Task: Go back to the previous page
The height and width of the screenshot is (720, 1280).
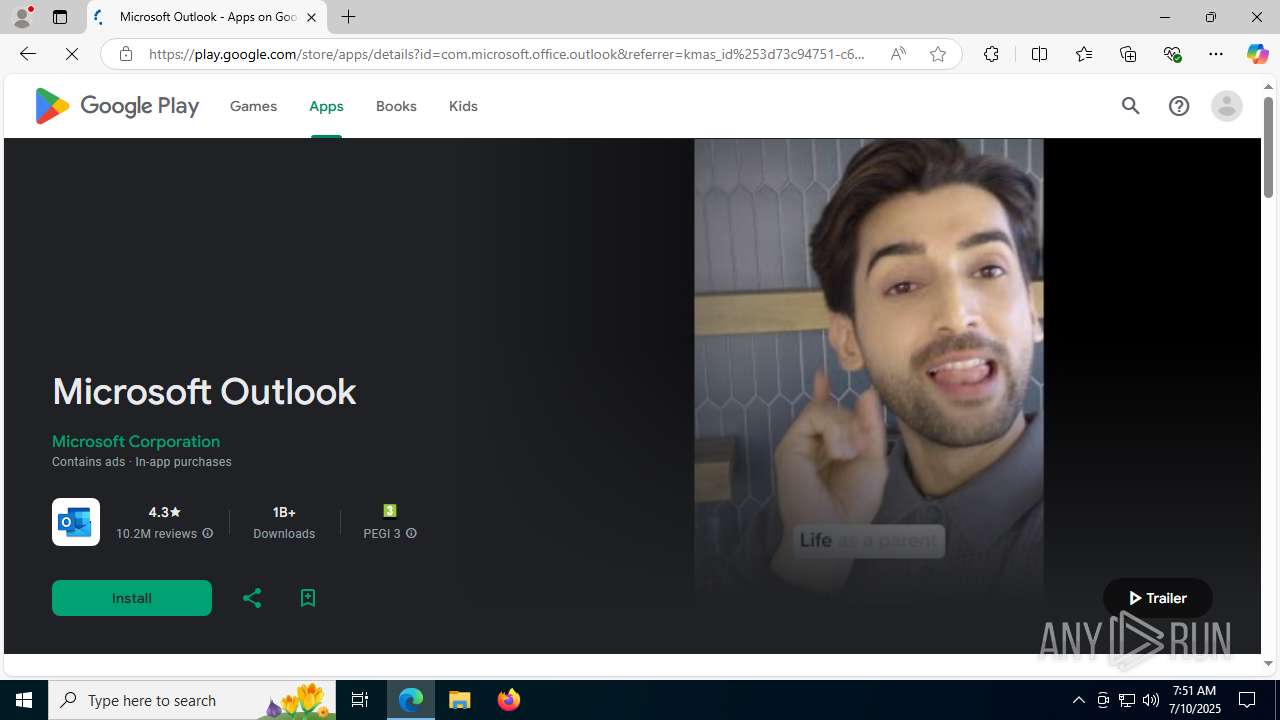Action: (27, 54)
